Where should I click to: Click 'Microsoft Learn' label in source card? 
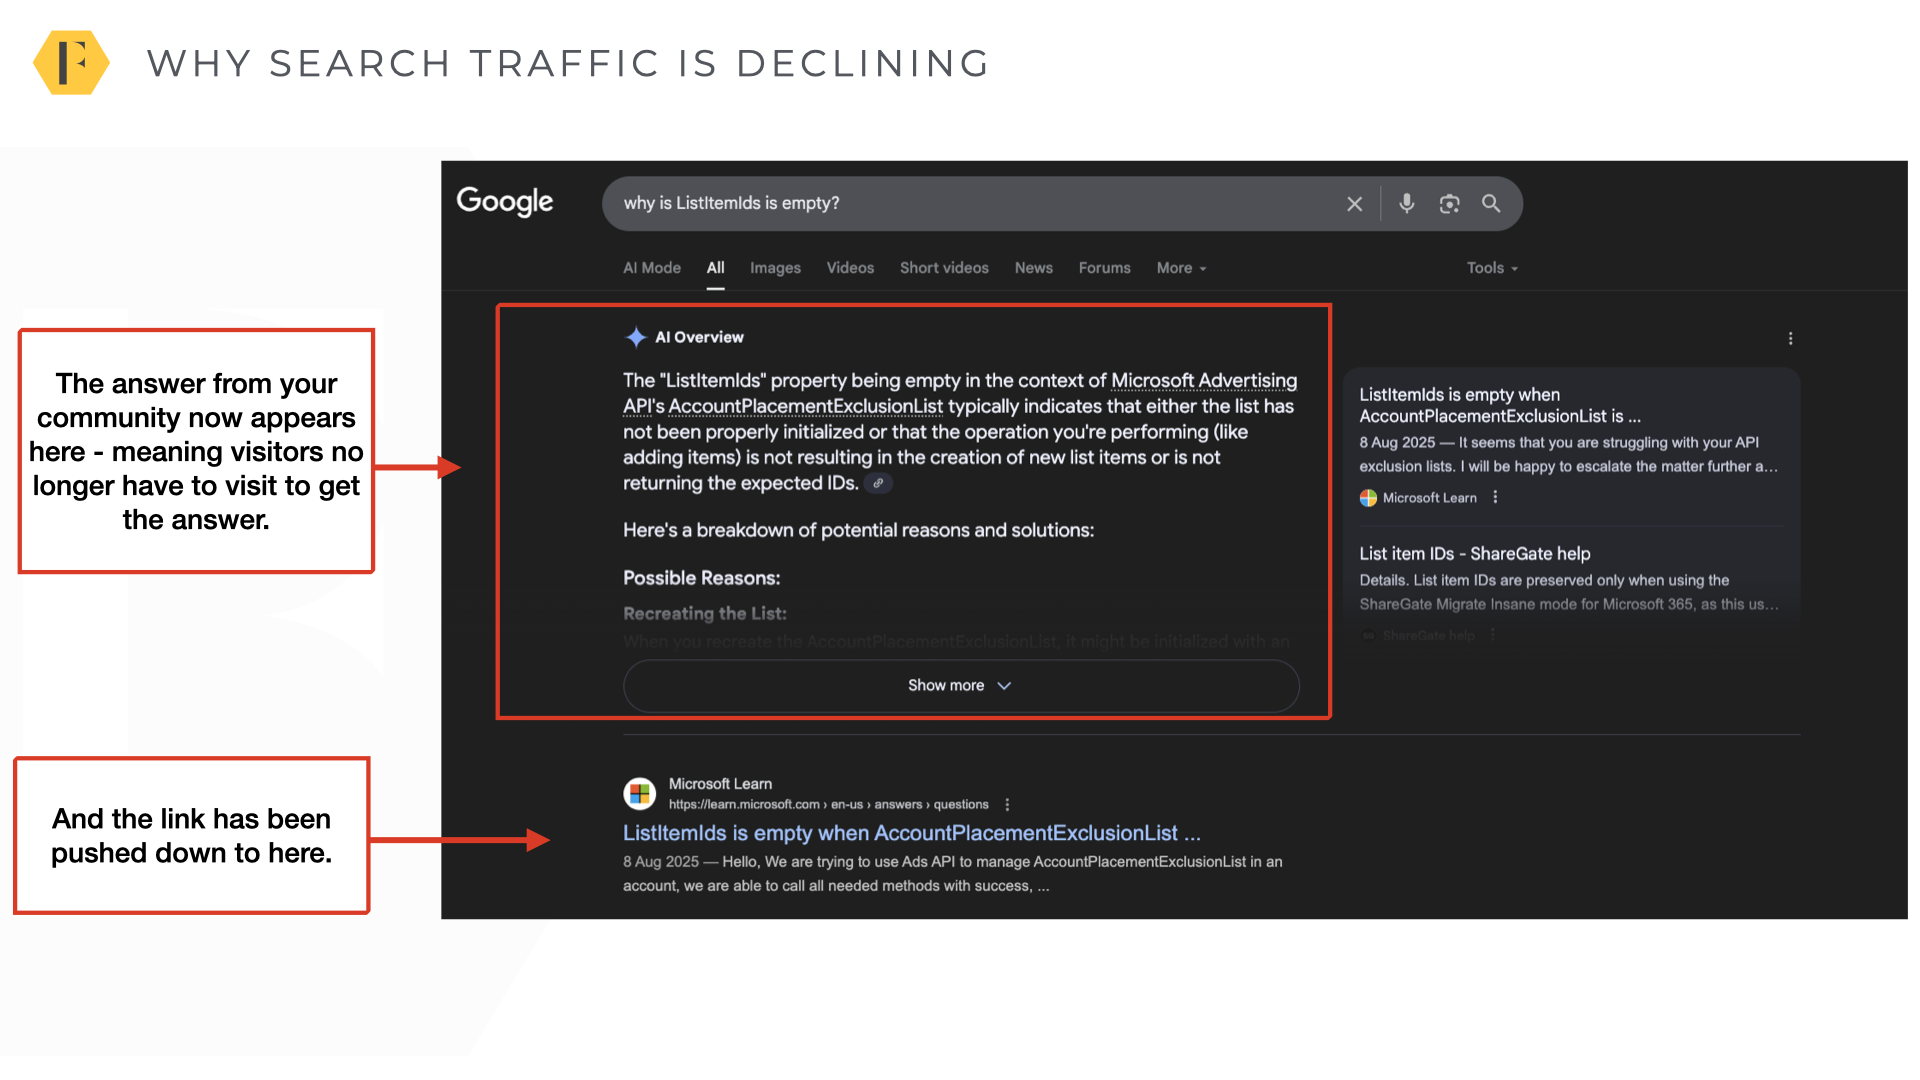click(x=1429, y=498)
